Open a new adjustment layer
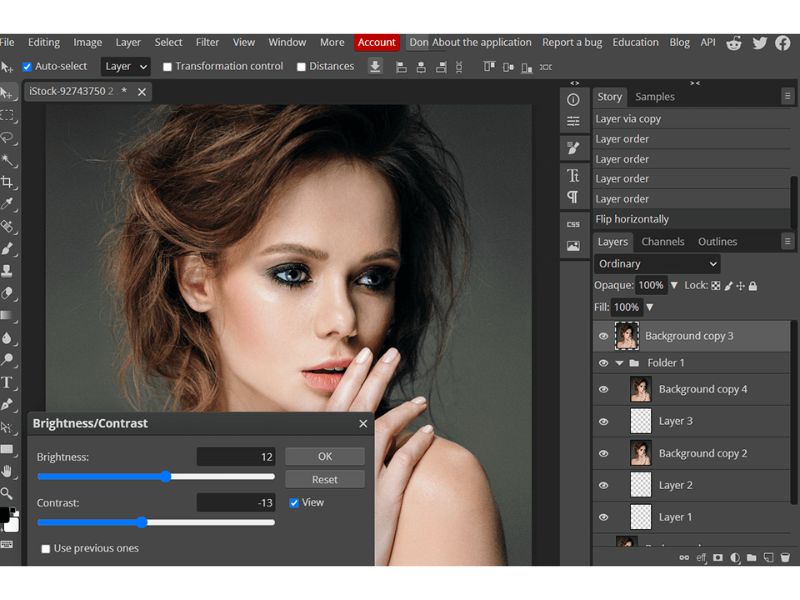800x600 pixels. pos(734,557)
